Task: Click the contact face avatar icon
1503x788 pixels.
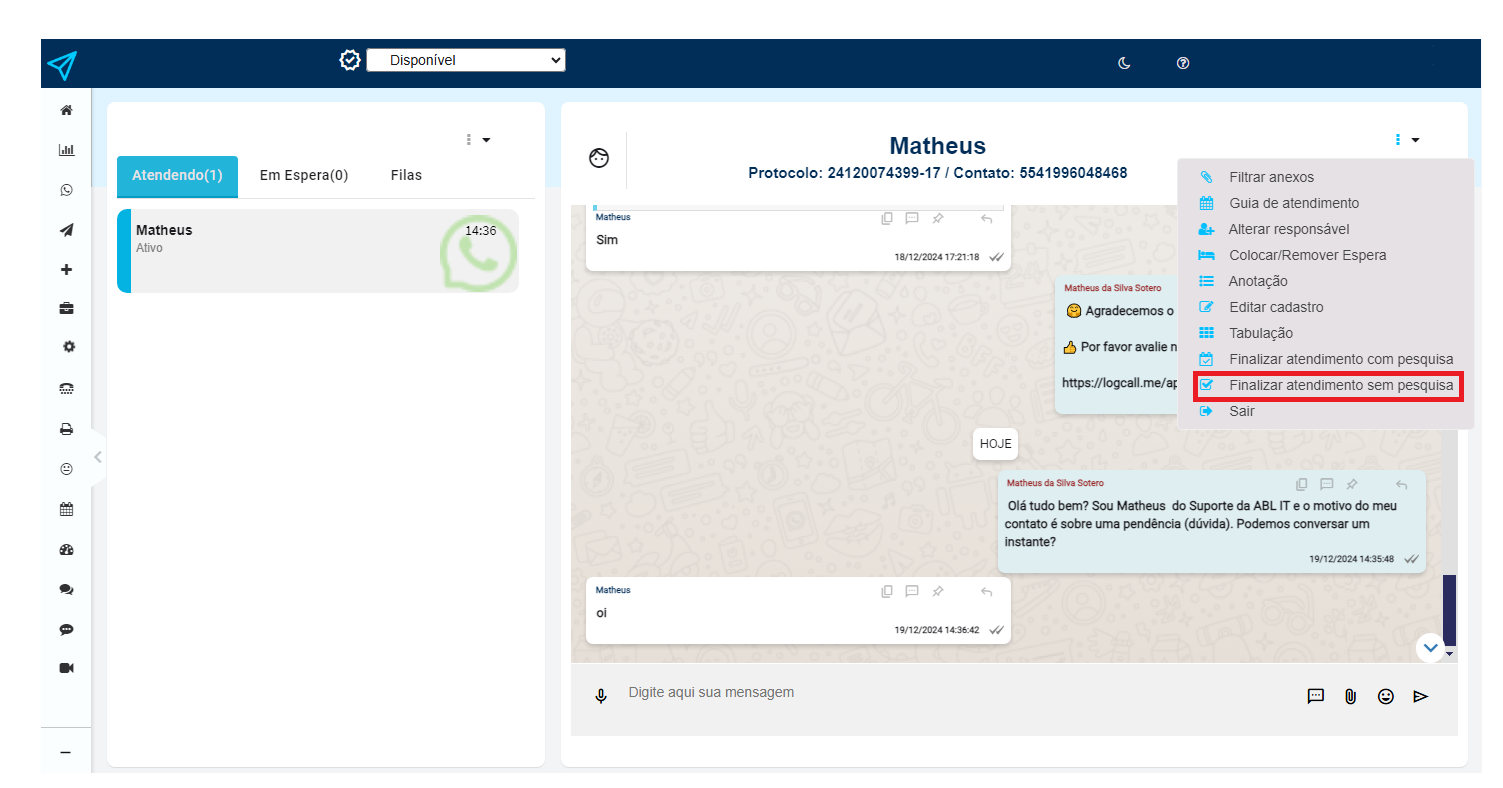Action: coord(599,158)
